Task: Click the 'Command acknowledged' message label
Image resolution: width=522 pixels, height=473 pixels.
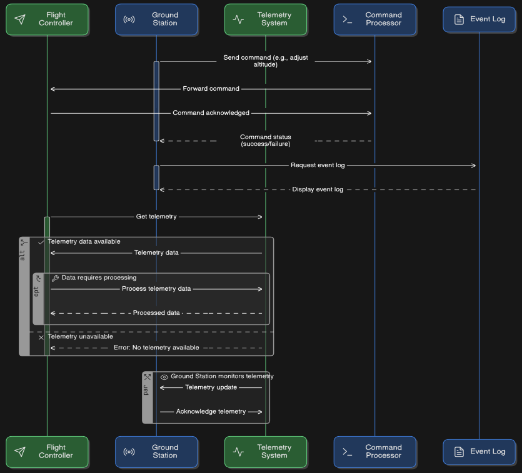Action: tap(211, 113)
